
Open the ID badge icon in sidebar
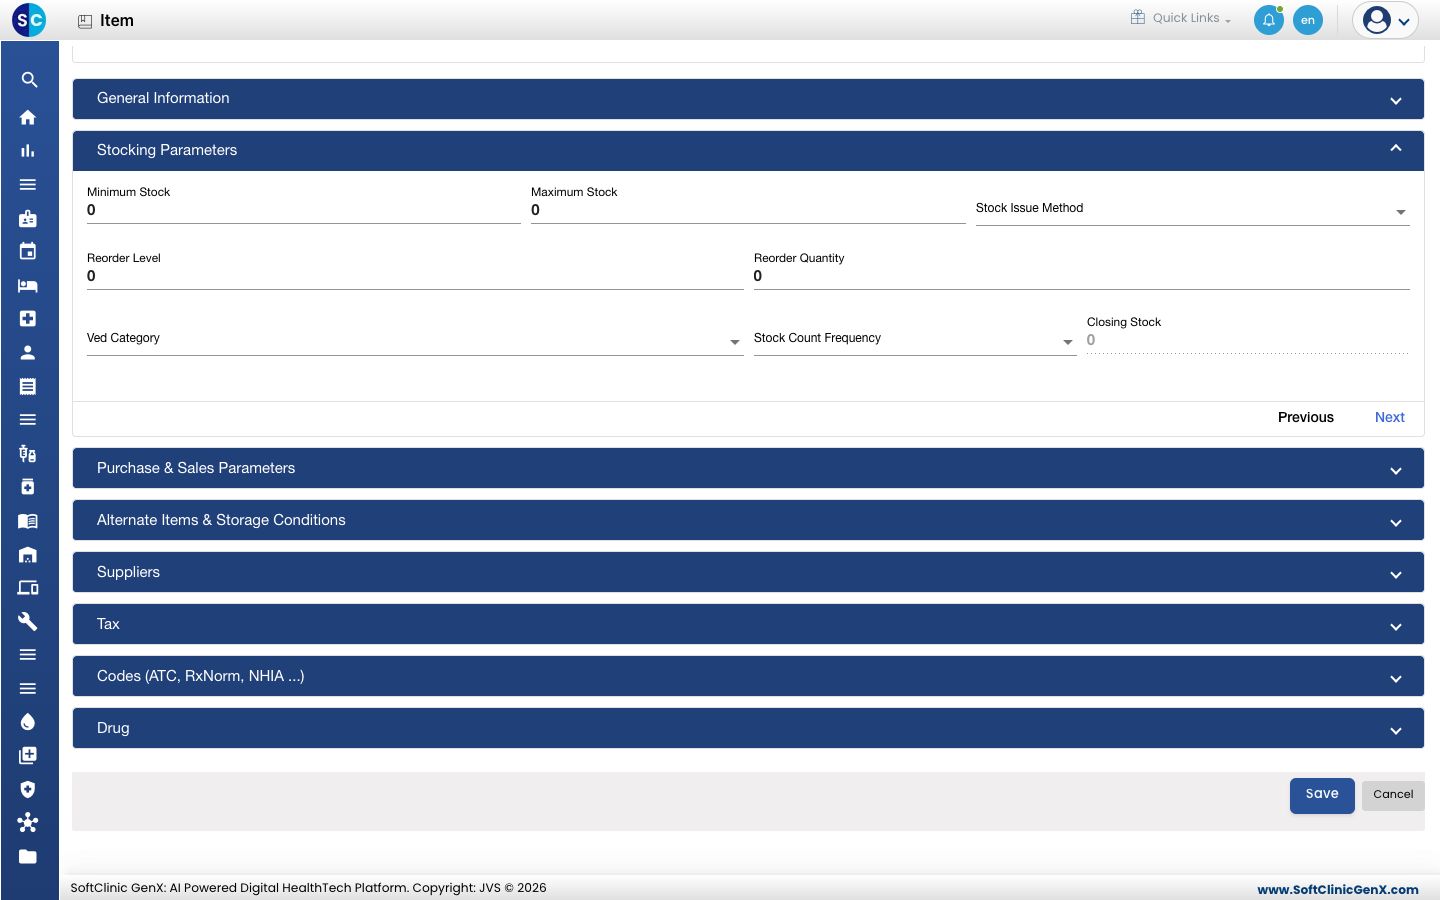pyautogui.click(x=28, y=218)
